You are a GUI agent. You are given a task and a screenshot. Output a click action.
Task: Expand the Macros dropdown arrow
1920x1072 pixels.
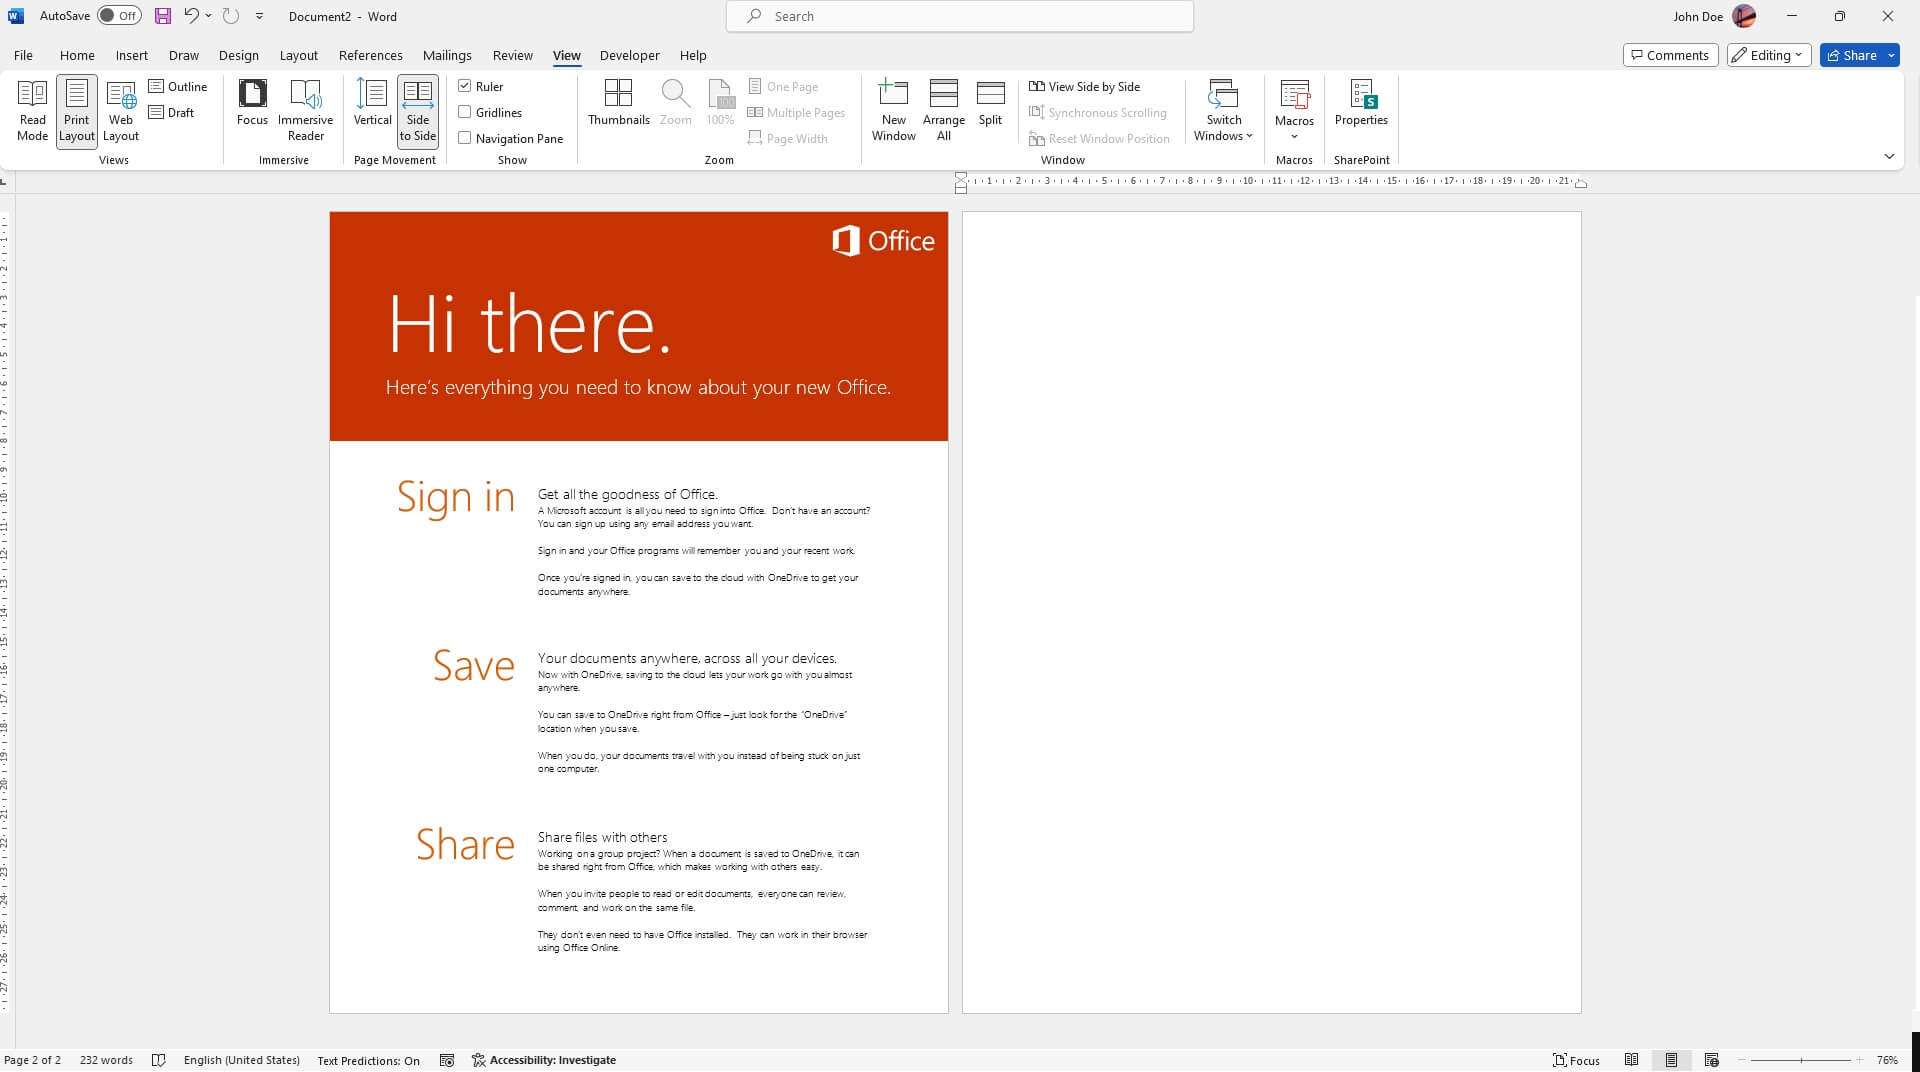1294,135
